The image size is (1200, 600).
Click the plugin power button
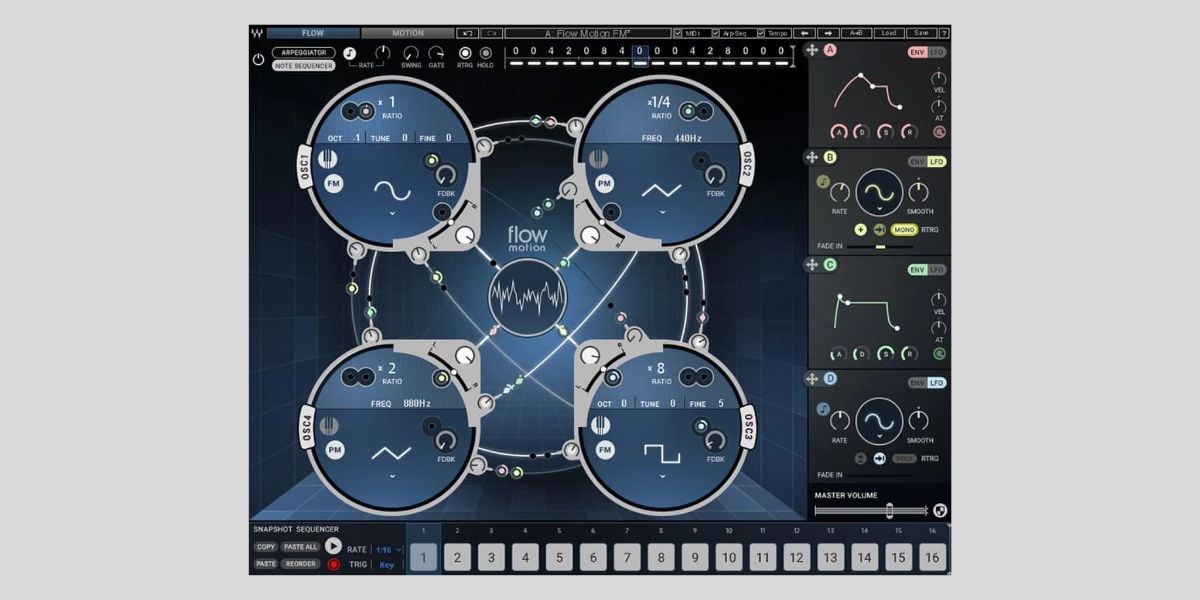click(x=258, y=60)
